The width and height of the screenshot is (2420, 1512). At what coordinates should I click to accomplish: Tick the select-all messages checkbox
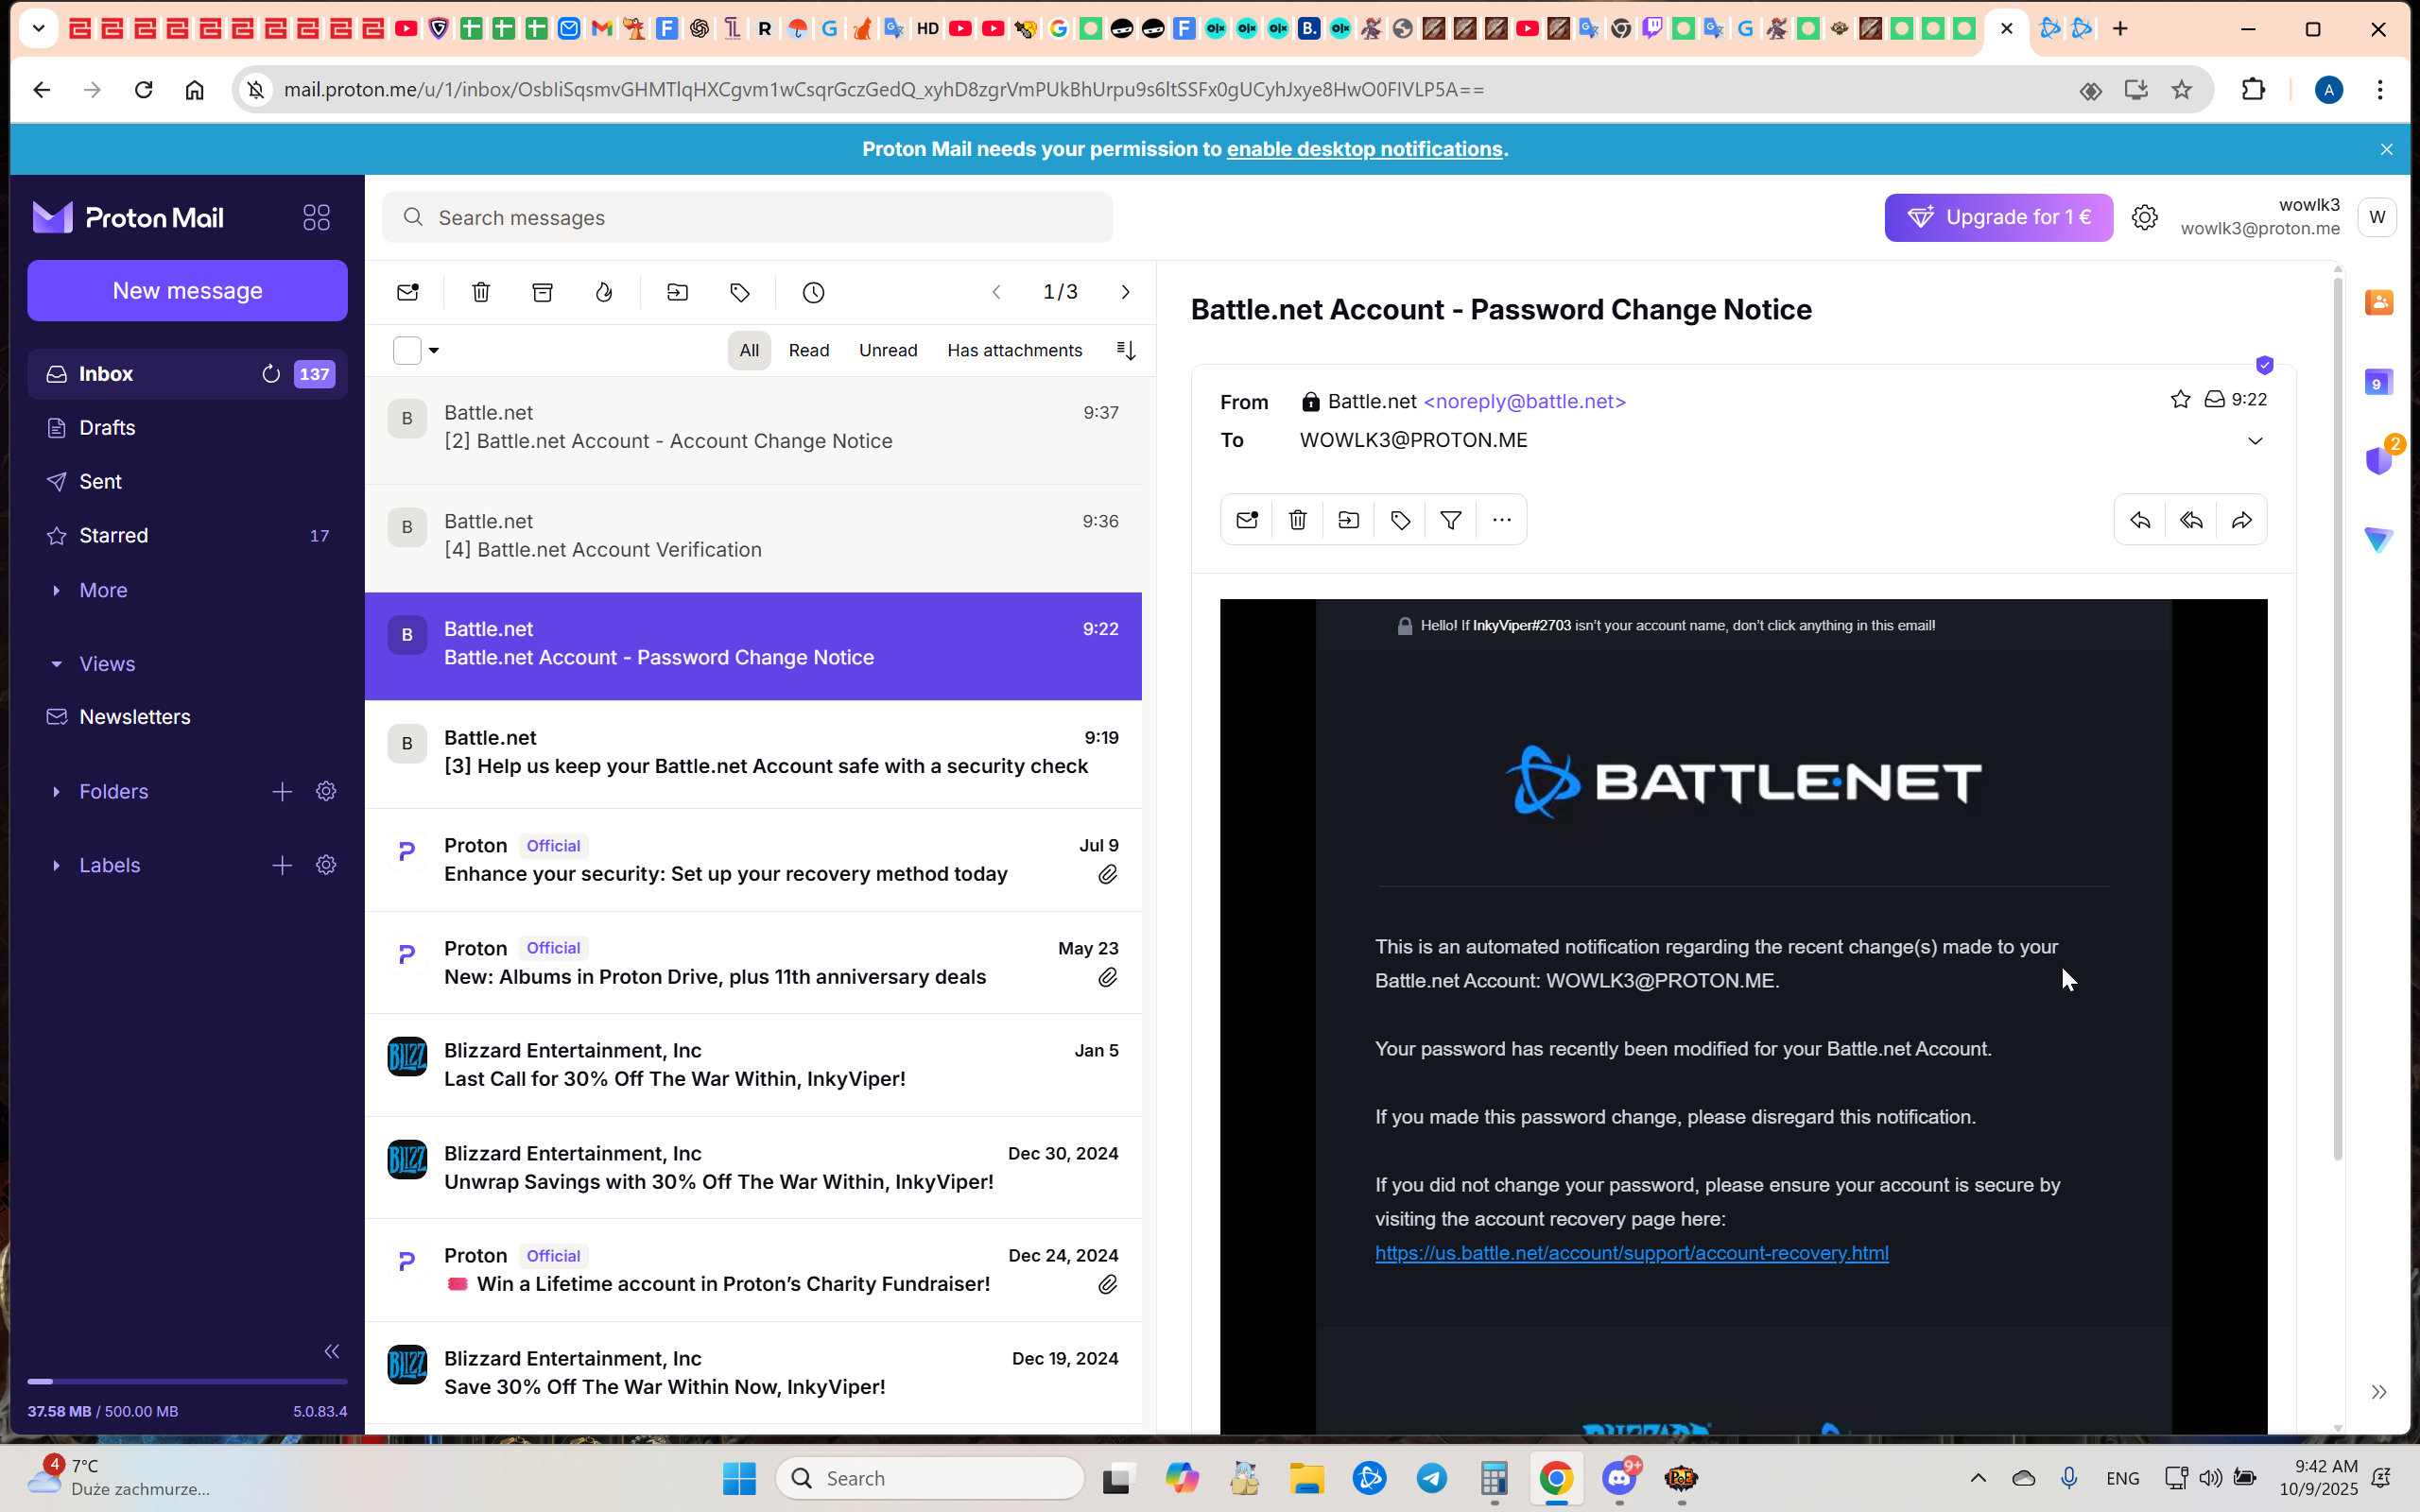407,350
